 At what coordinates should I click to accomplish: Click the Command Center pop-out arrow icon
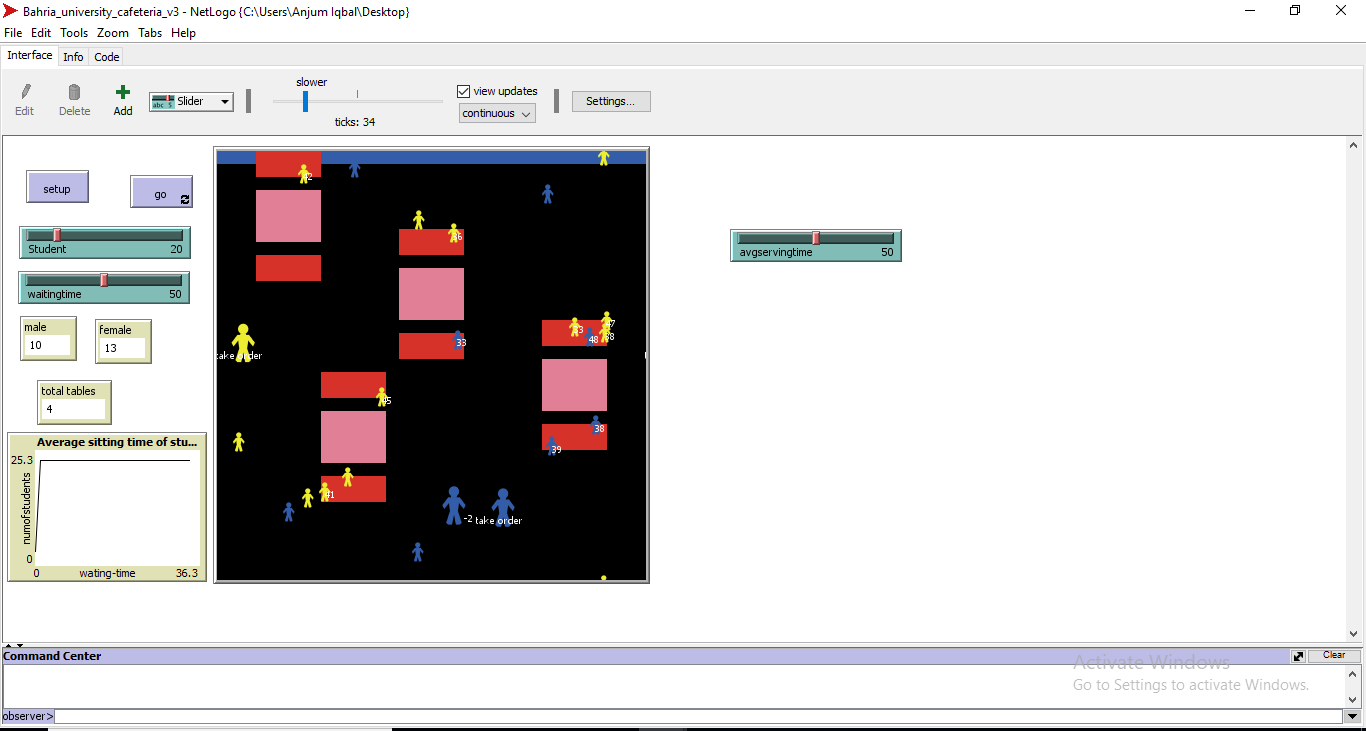point(1298,656)
